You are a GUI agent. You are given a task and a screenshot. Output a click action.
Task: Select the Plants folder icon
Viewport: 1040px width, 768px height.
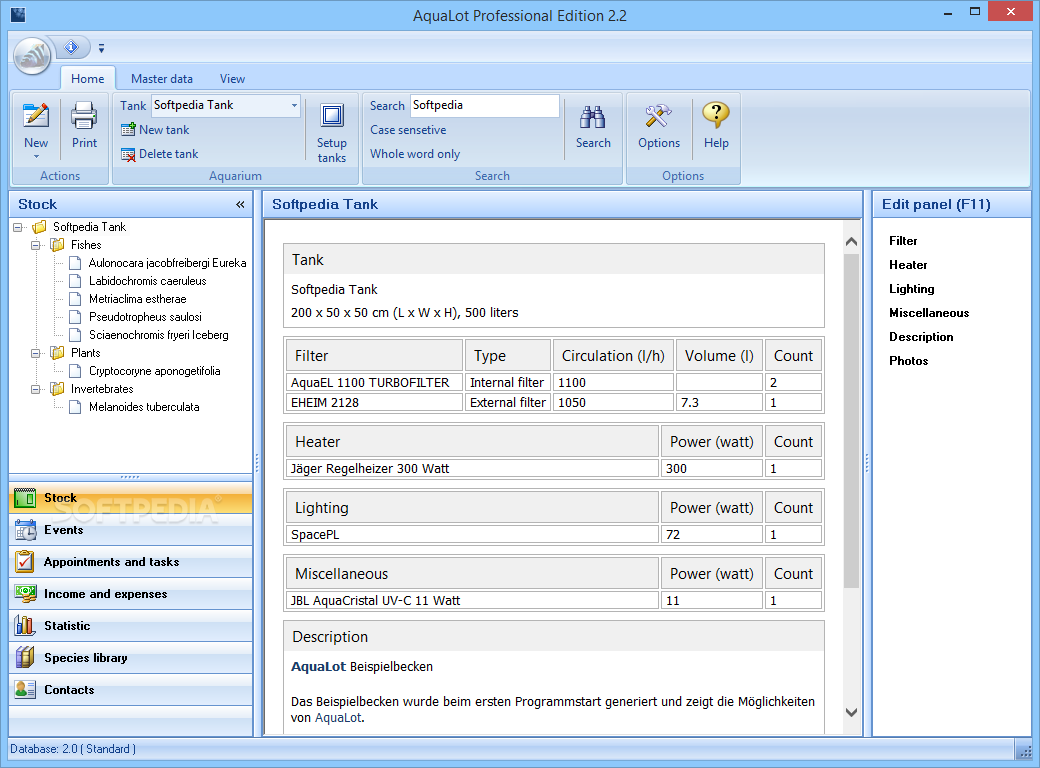coord(58,353)
